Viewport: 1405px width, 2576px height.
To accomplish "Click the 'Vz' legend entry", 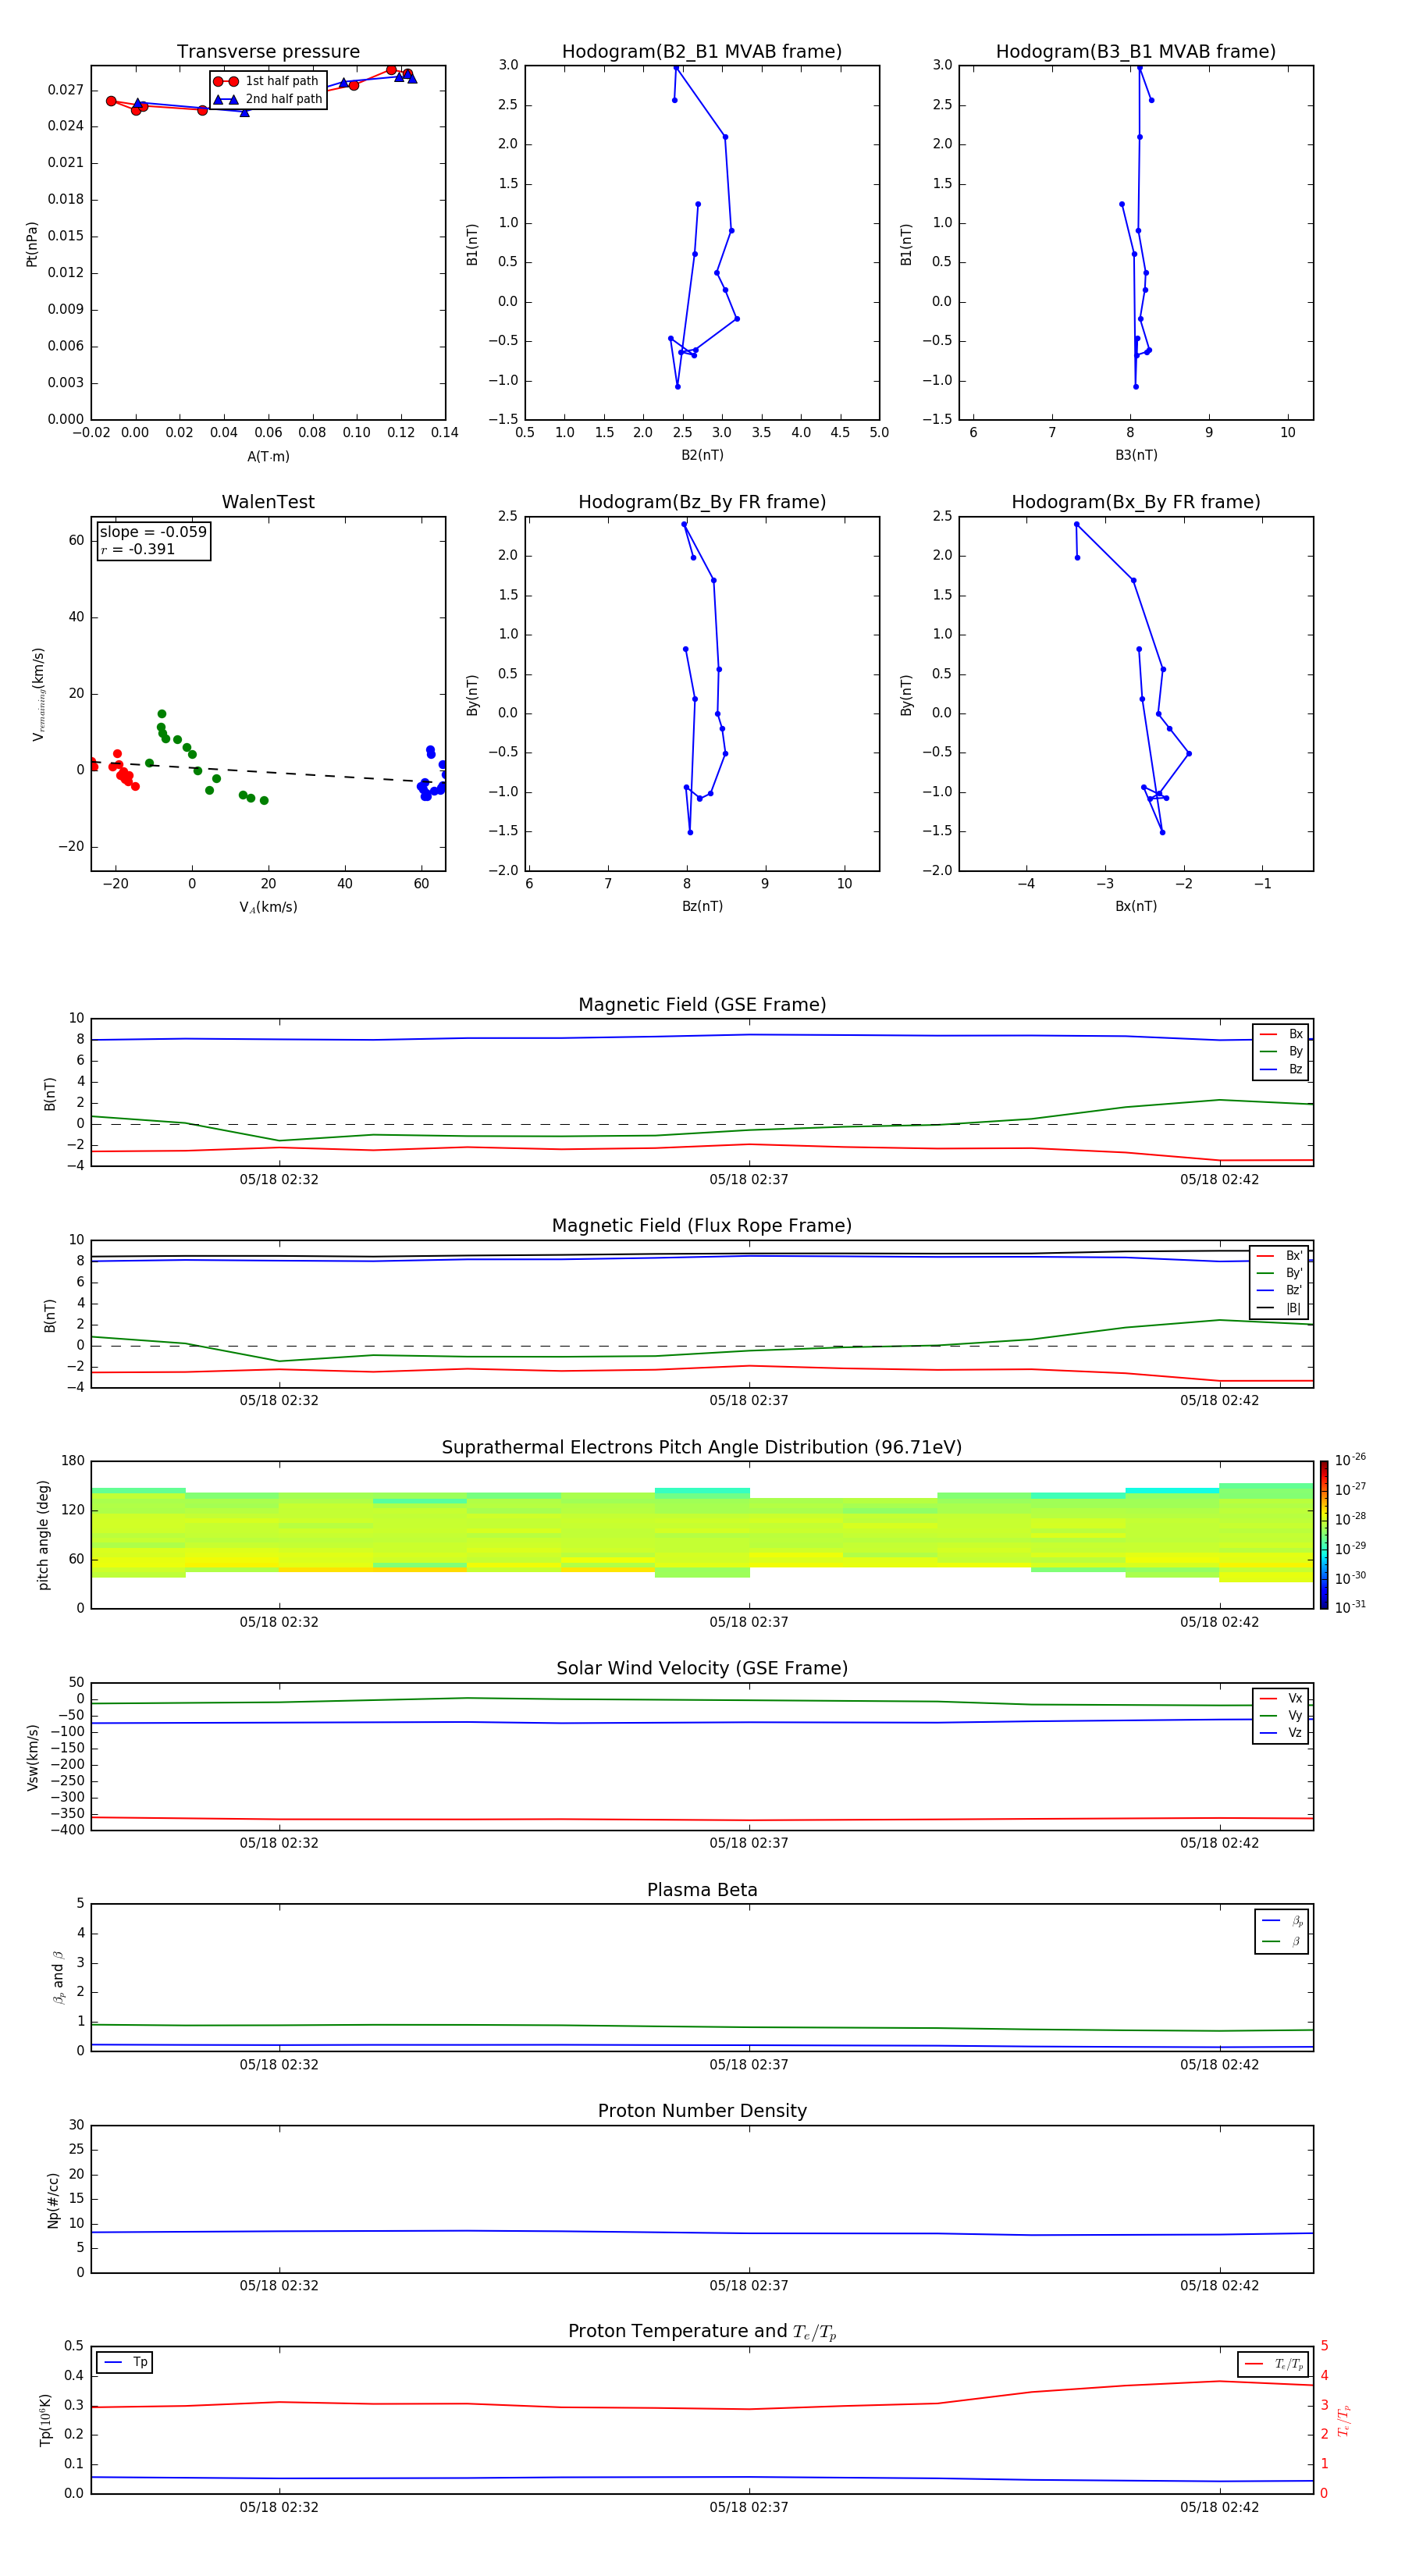I will tap(1281, 1733).
